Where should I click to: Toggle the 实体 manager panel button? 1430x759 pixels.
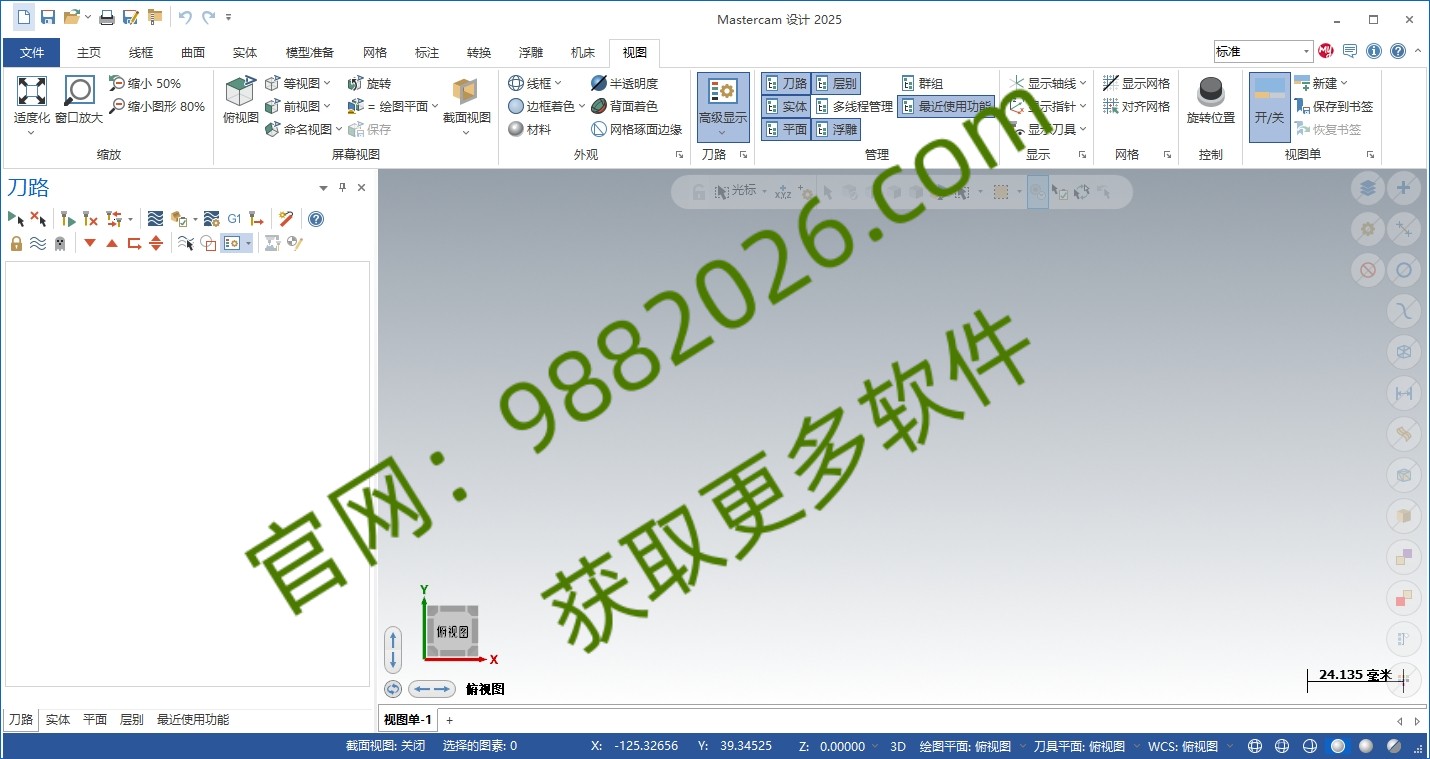coord(786,106)
